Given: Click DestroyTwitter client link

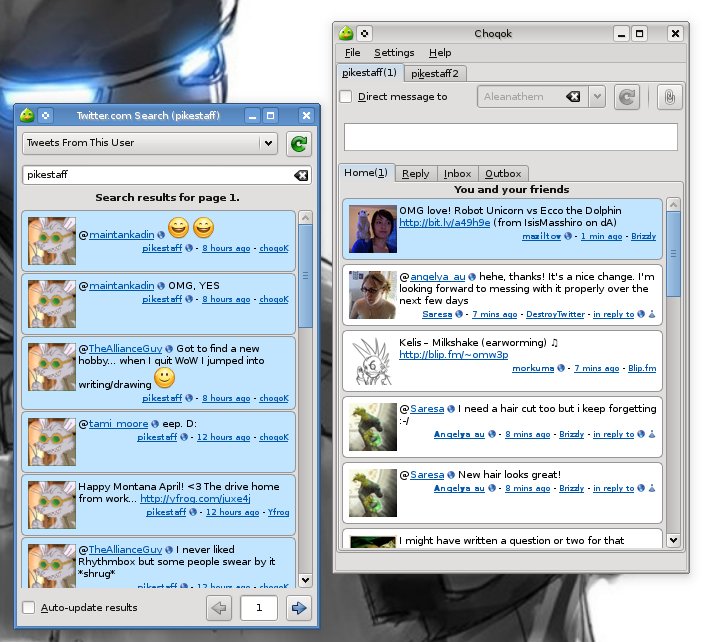Looking at the screenshot, I should pos(555,314).
